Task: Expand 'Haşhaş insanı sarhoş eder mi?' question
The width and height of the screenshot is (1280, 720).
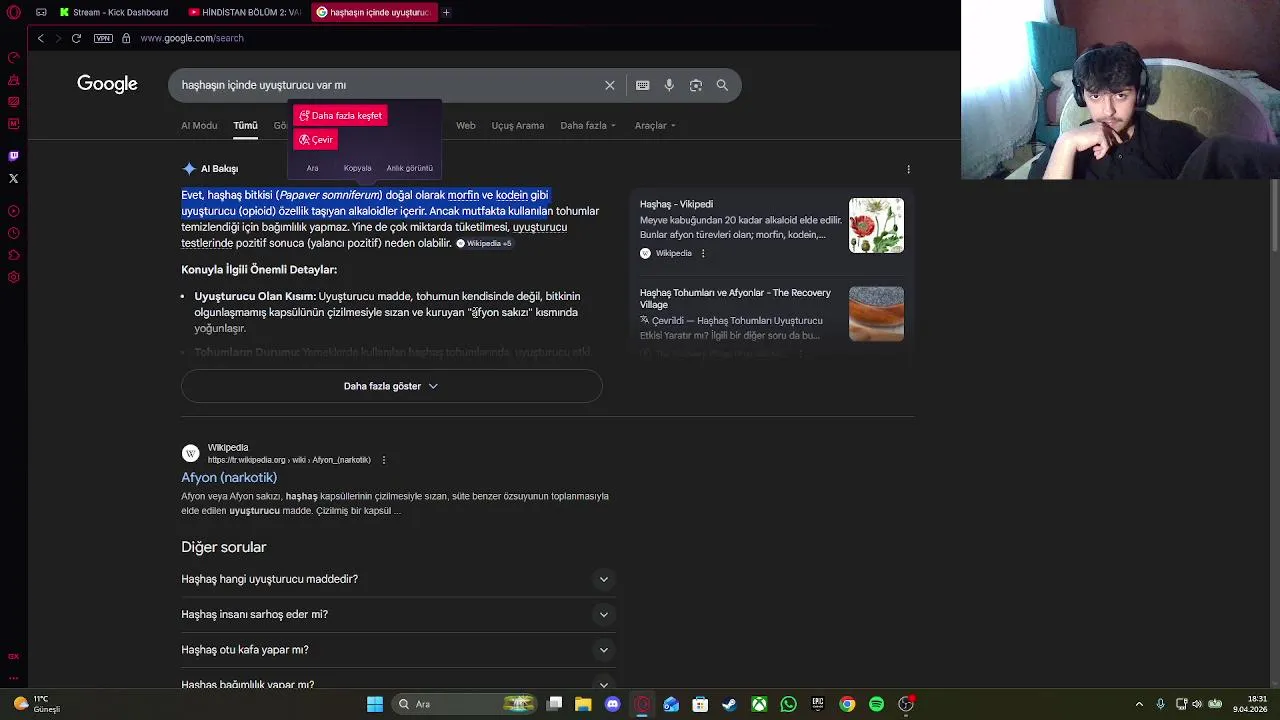Action: tap(397, 614)
